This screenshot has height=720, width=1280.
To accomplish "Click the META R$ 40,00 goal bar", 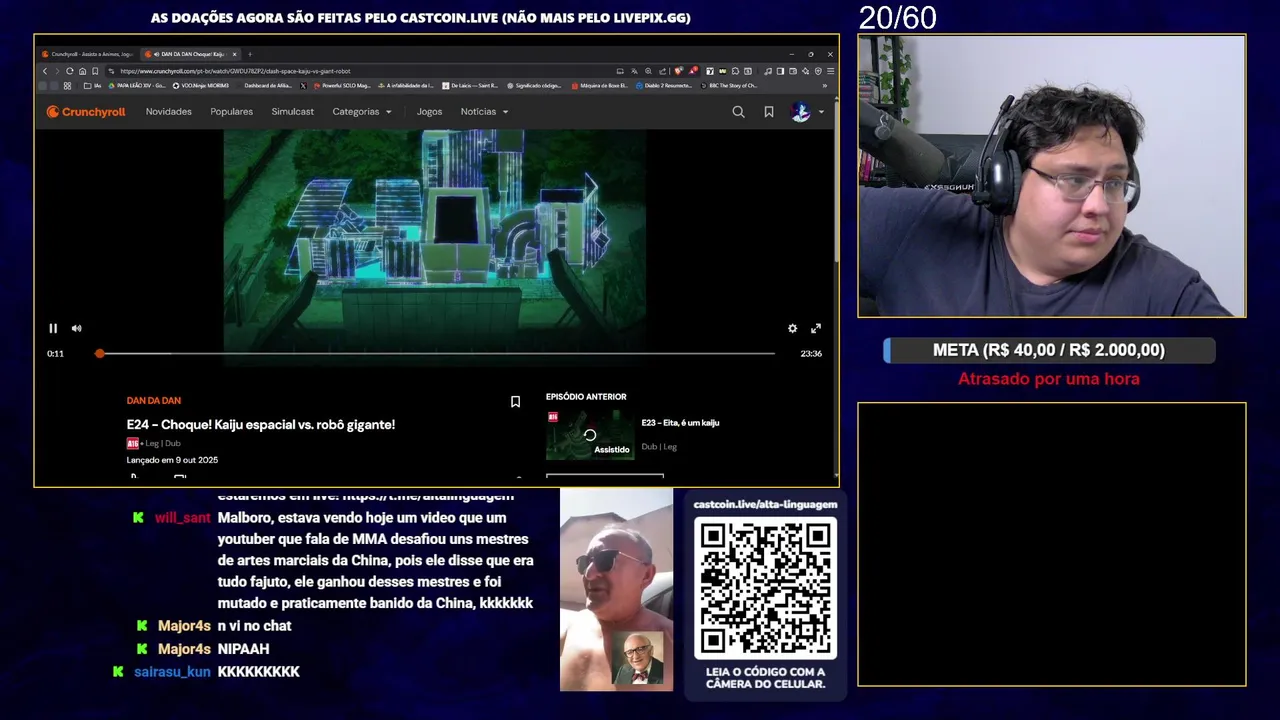I will [1049, 350].
